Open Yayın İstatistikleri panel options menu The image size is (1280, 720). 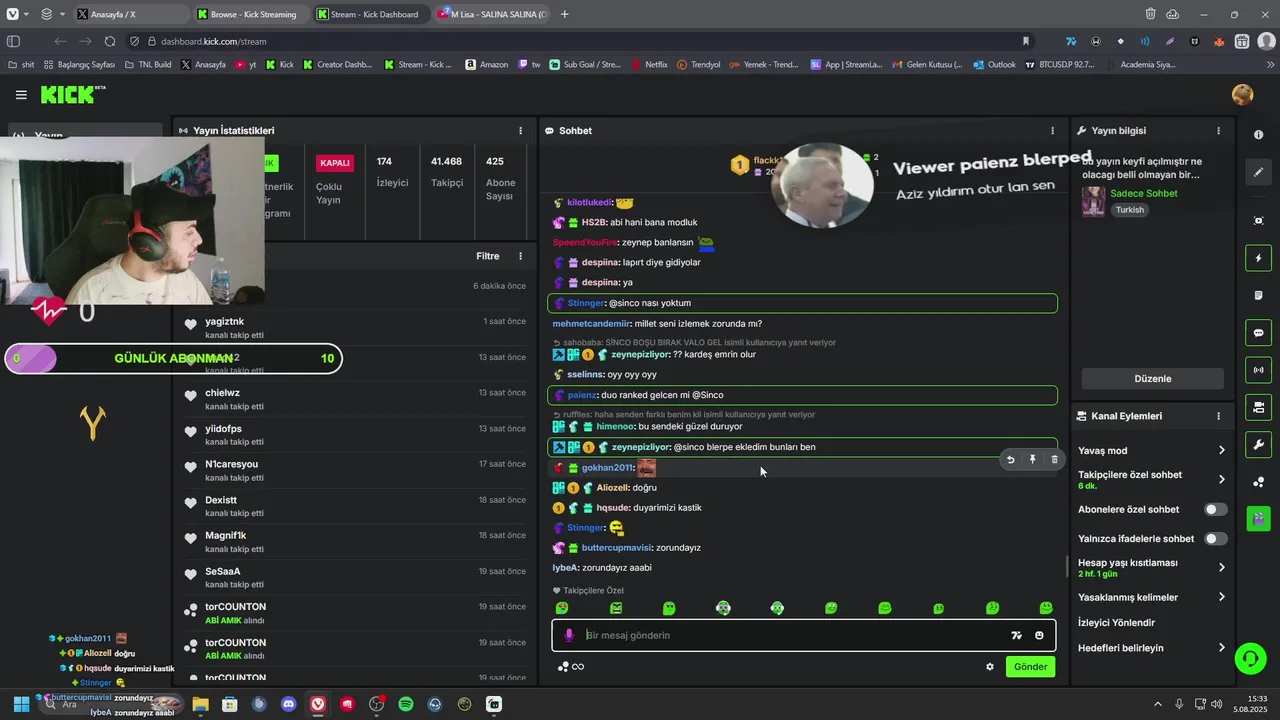520,131
